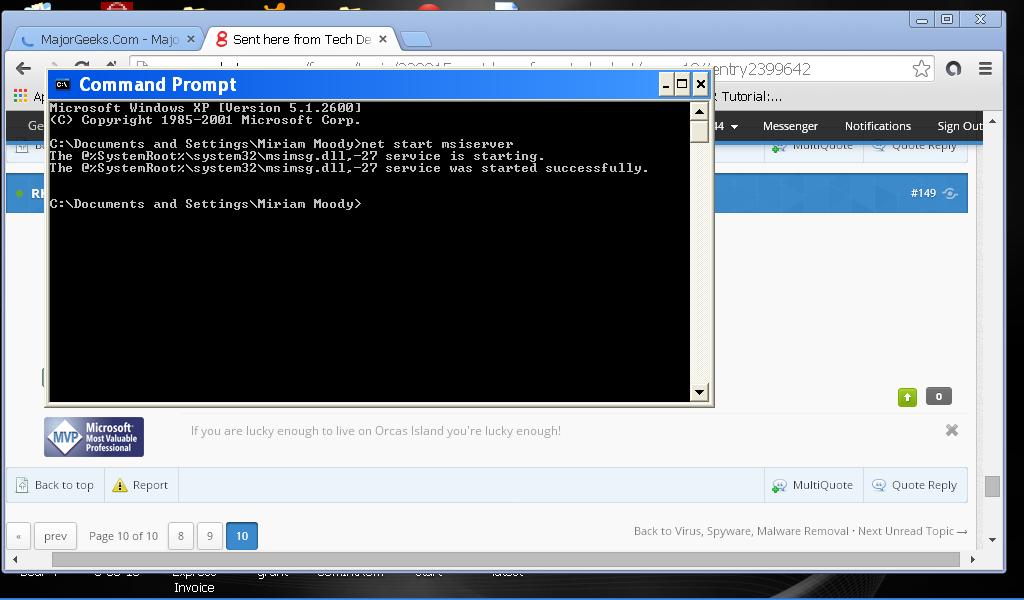Go to Next Unread Topic
This screenshot has width=1024, height=600.
point(912,531)
